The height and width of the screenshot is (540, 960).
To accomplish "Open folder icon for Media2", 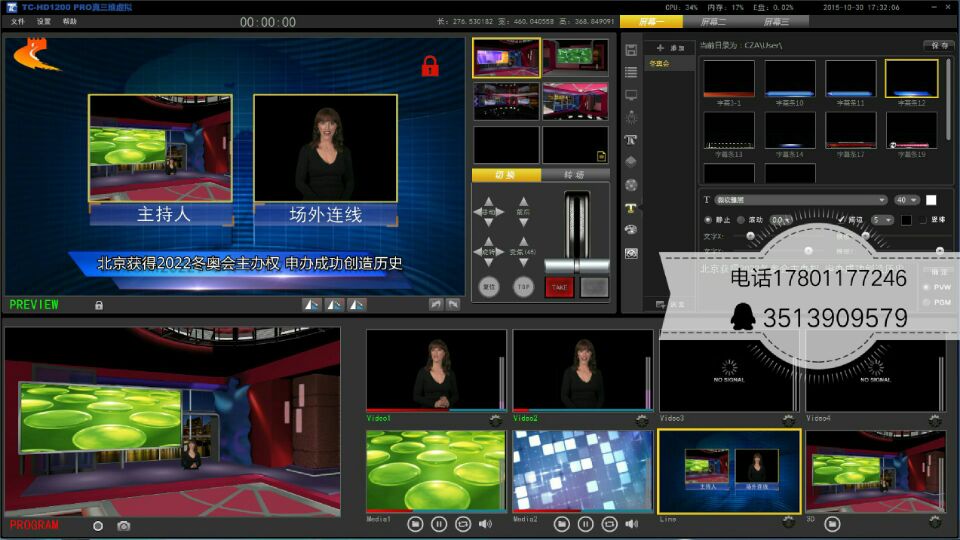I will click(x=561, y=523).
